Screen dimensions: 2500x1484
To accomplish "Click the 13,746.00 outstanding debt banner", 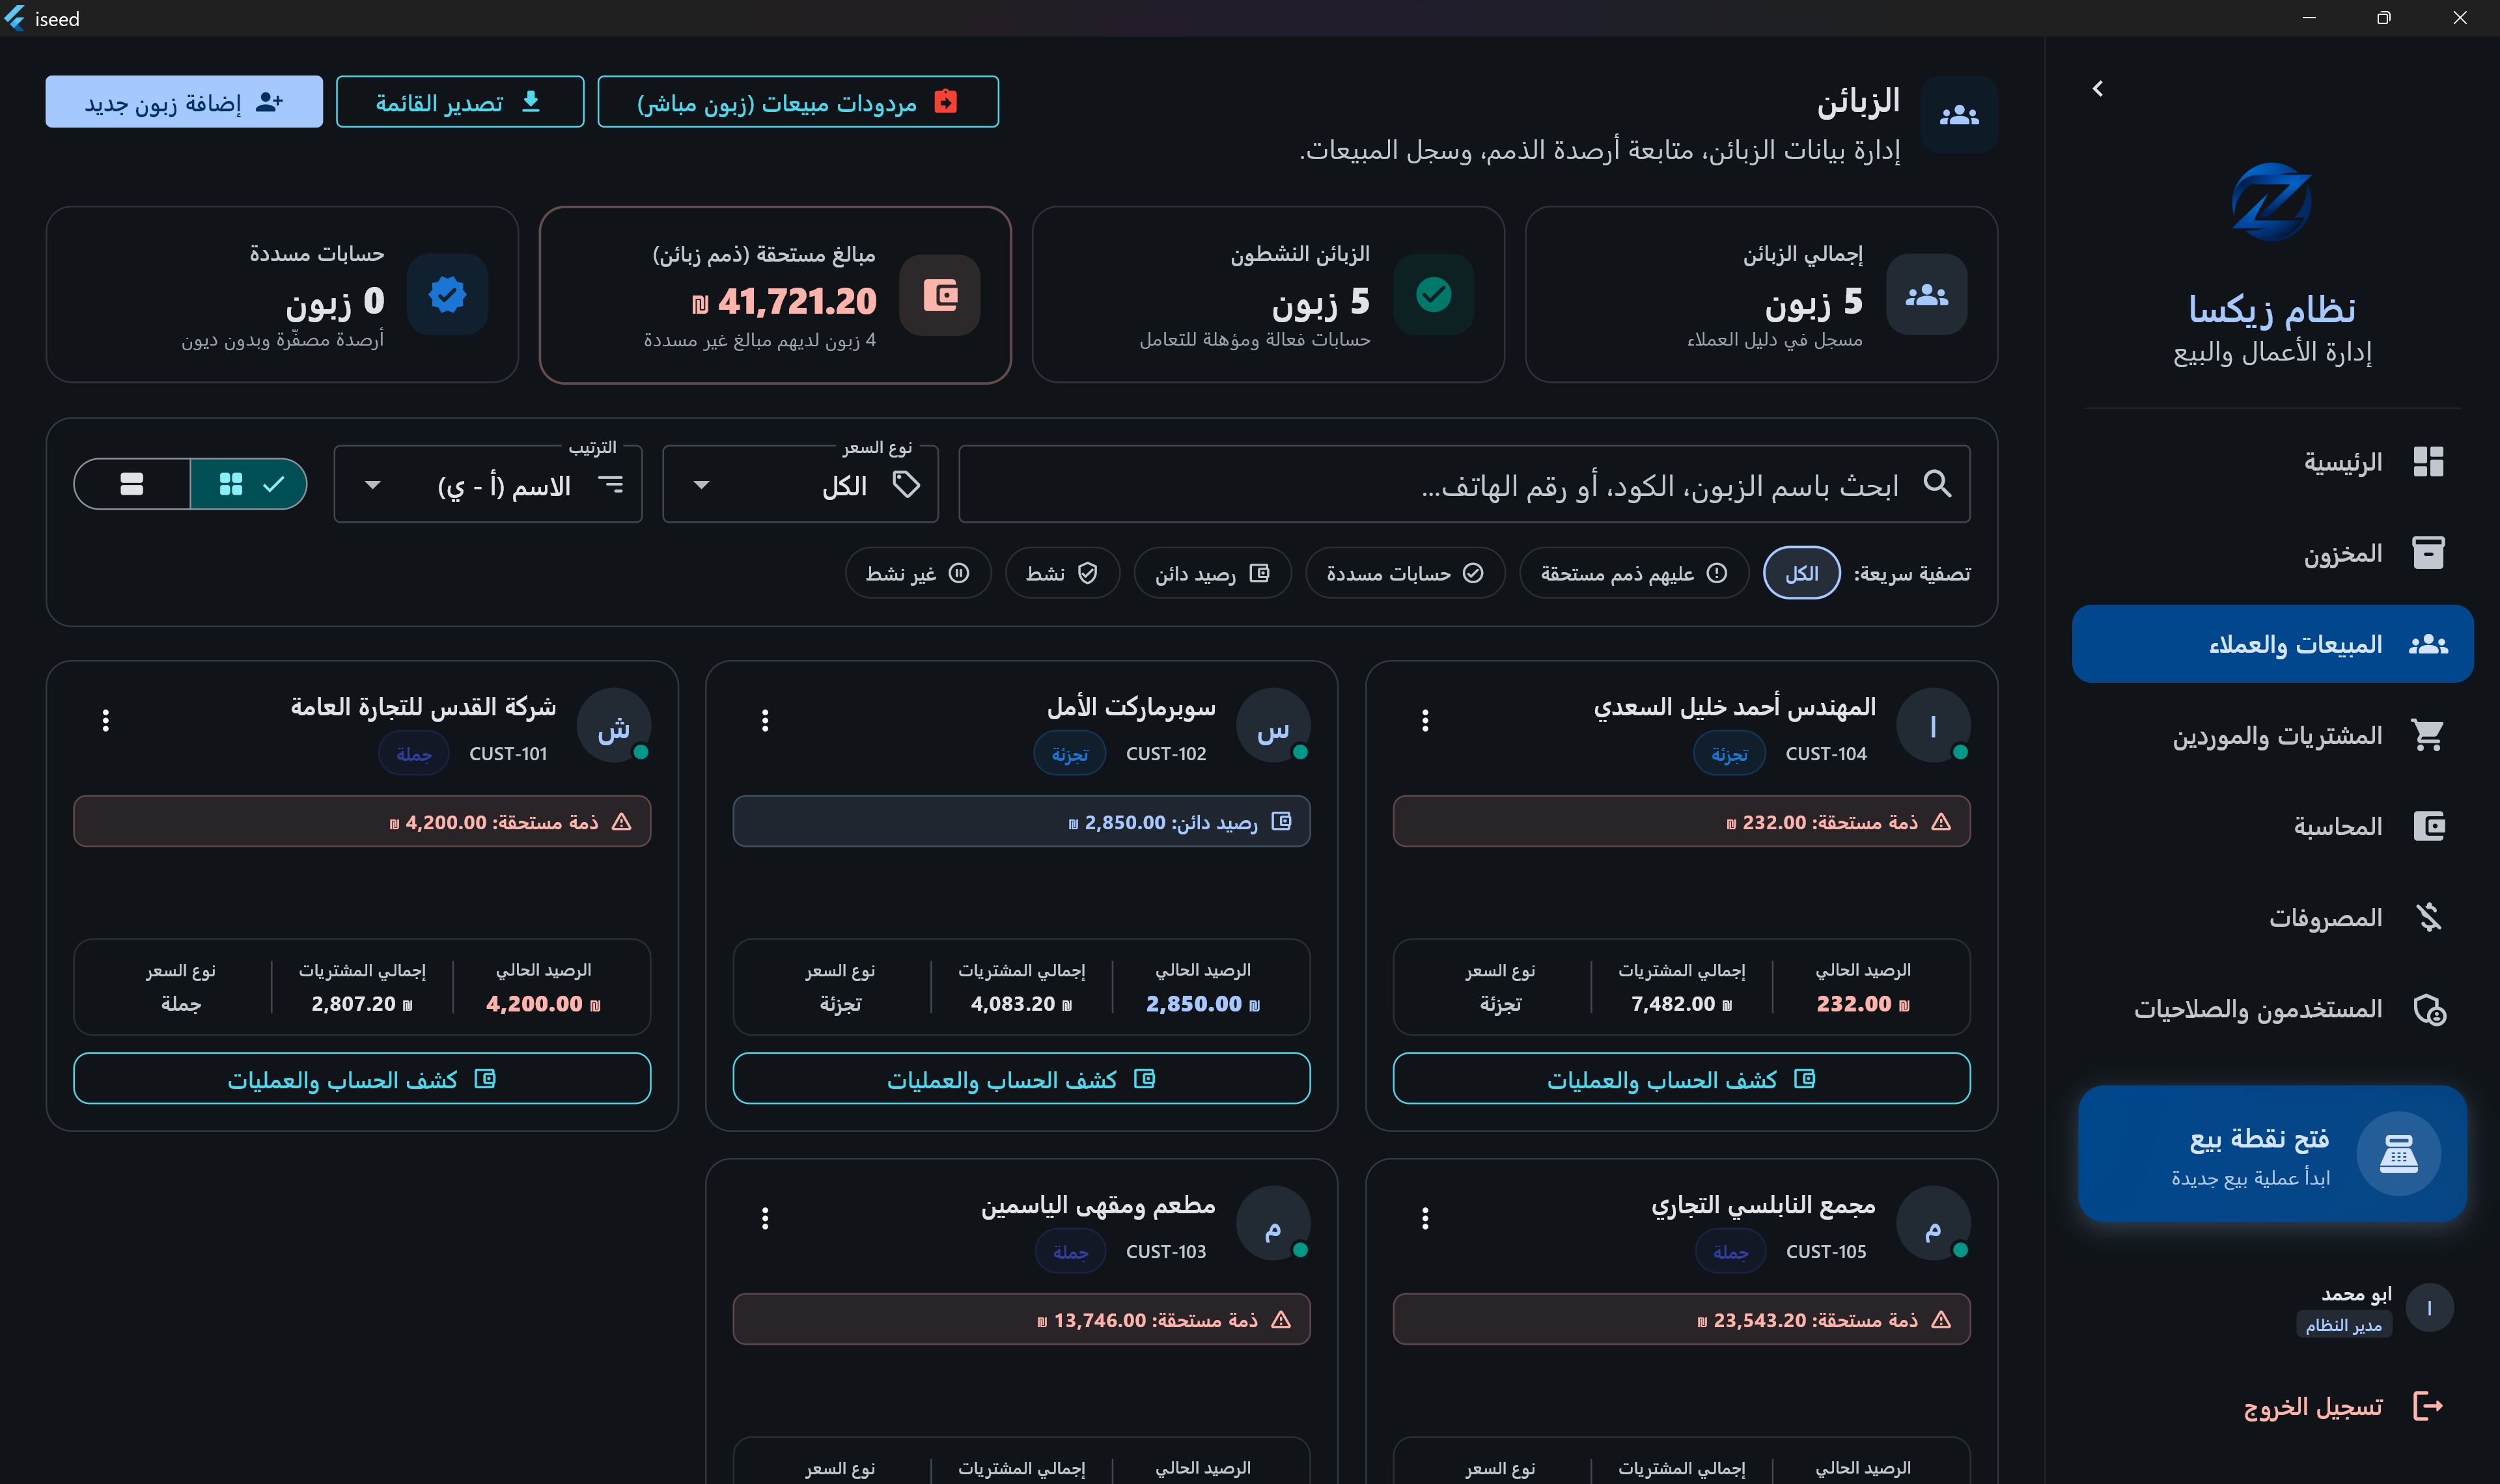I will (x=1021, y=1320).
